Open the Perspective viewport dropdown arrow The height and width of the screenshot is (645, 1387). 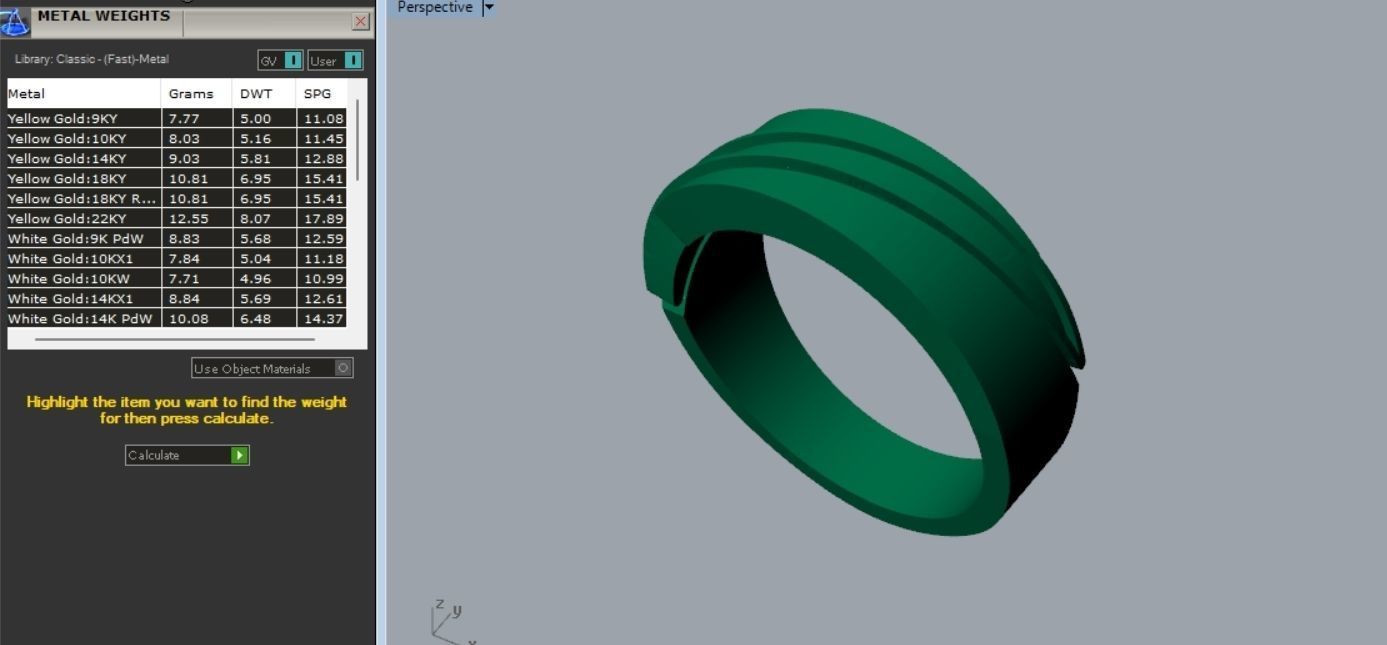pyautogui.click(x=488, y=8)
